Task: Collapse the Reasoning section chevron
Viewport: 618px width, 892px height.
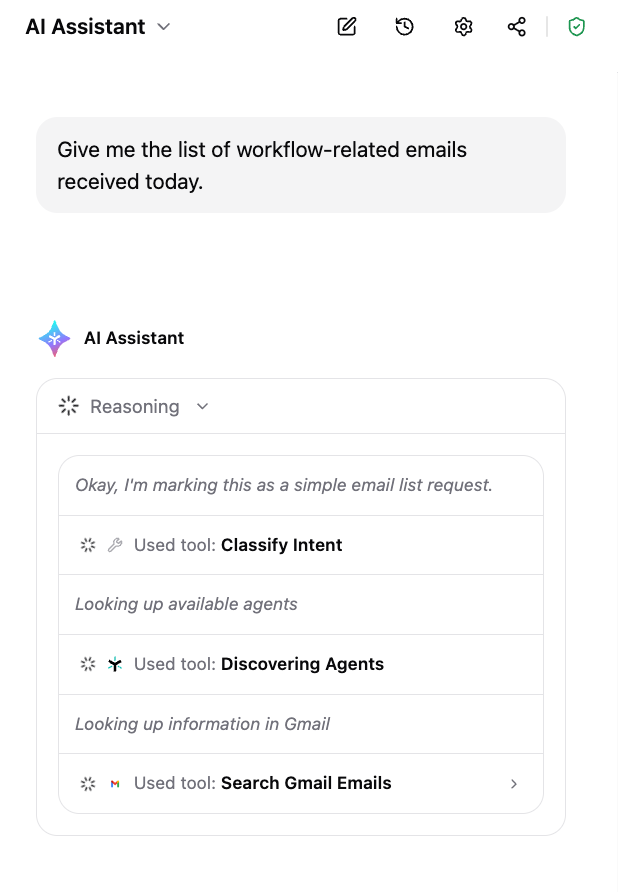Action: [x=203, y=407]
